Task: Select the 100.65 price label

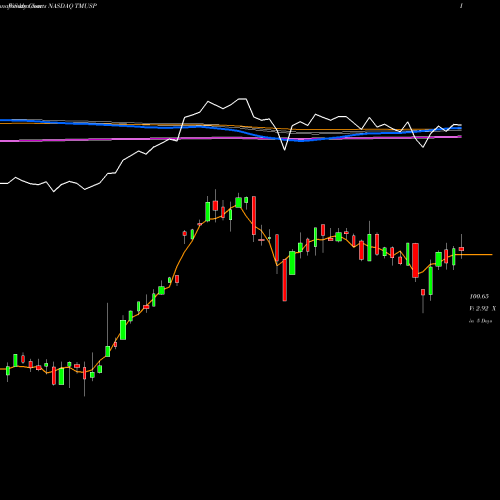Action: [479, 296]
